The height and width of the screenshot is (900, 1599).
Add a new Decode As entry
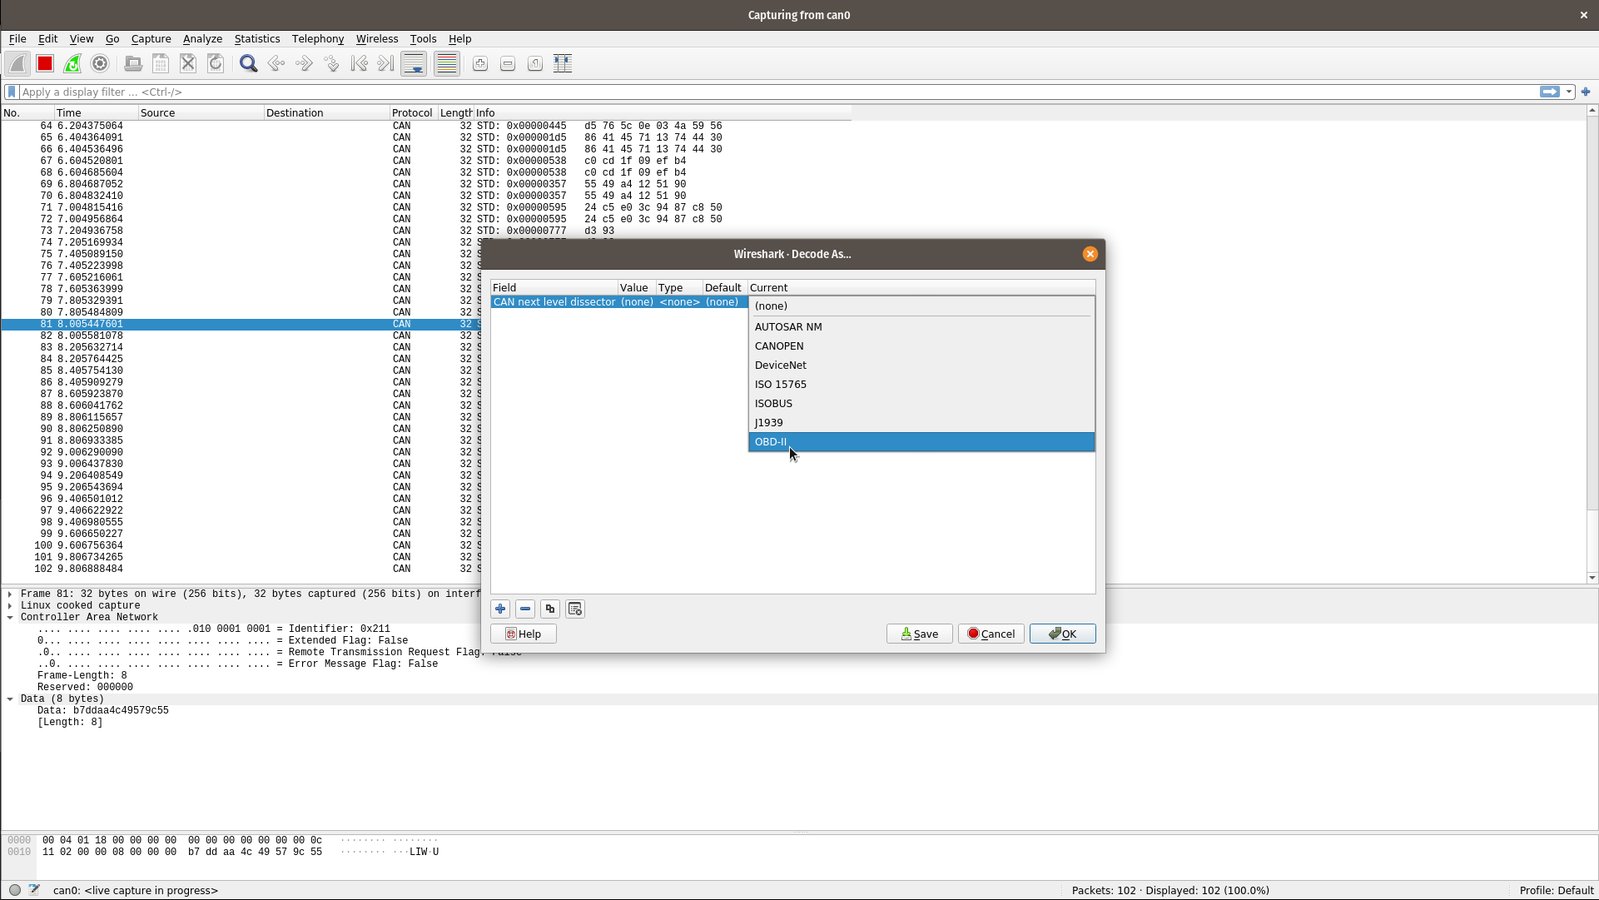pyautogui.click(x=501, y=609)
